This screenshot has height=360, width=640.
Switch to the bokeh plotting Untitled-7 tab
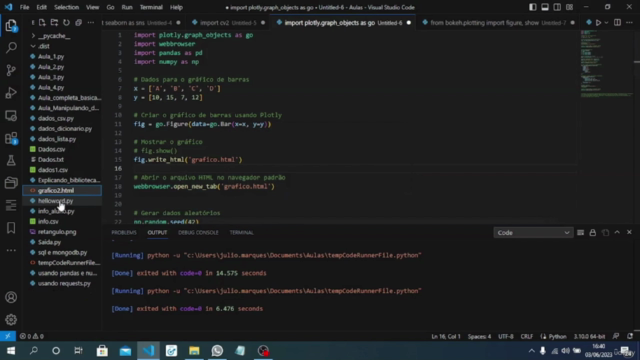coord(499,23)
